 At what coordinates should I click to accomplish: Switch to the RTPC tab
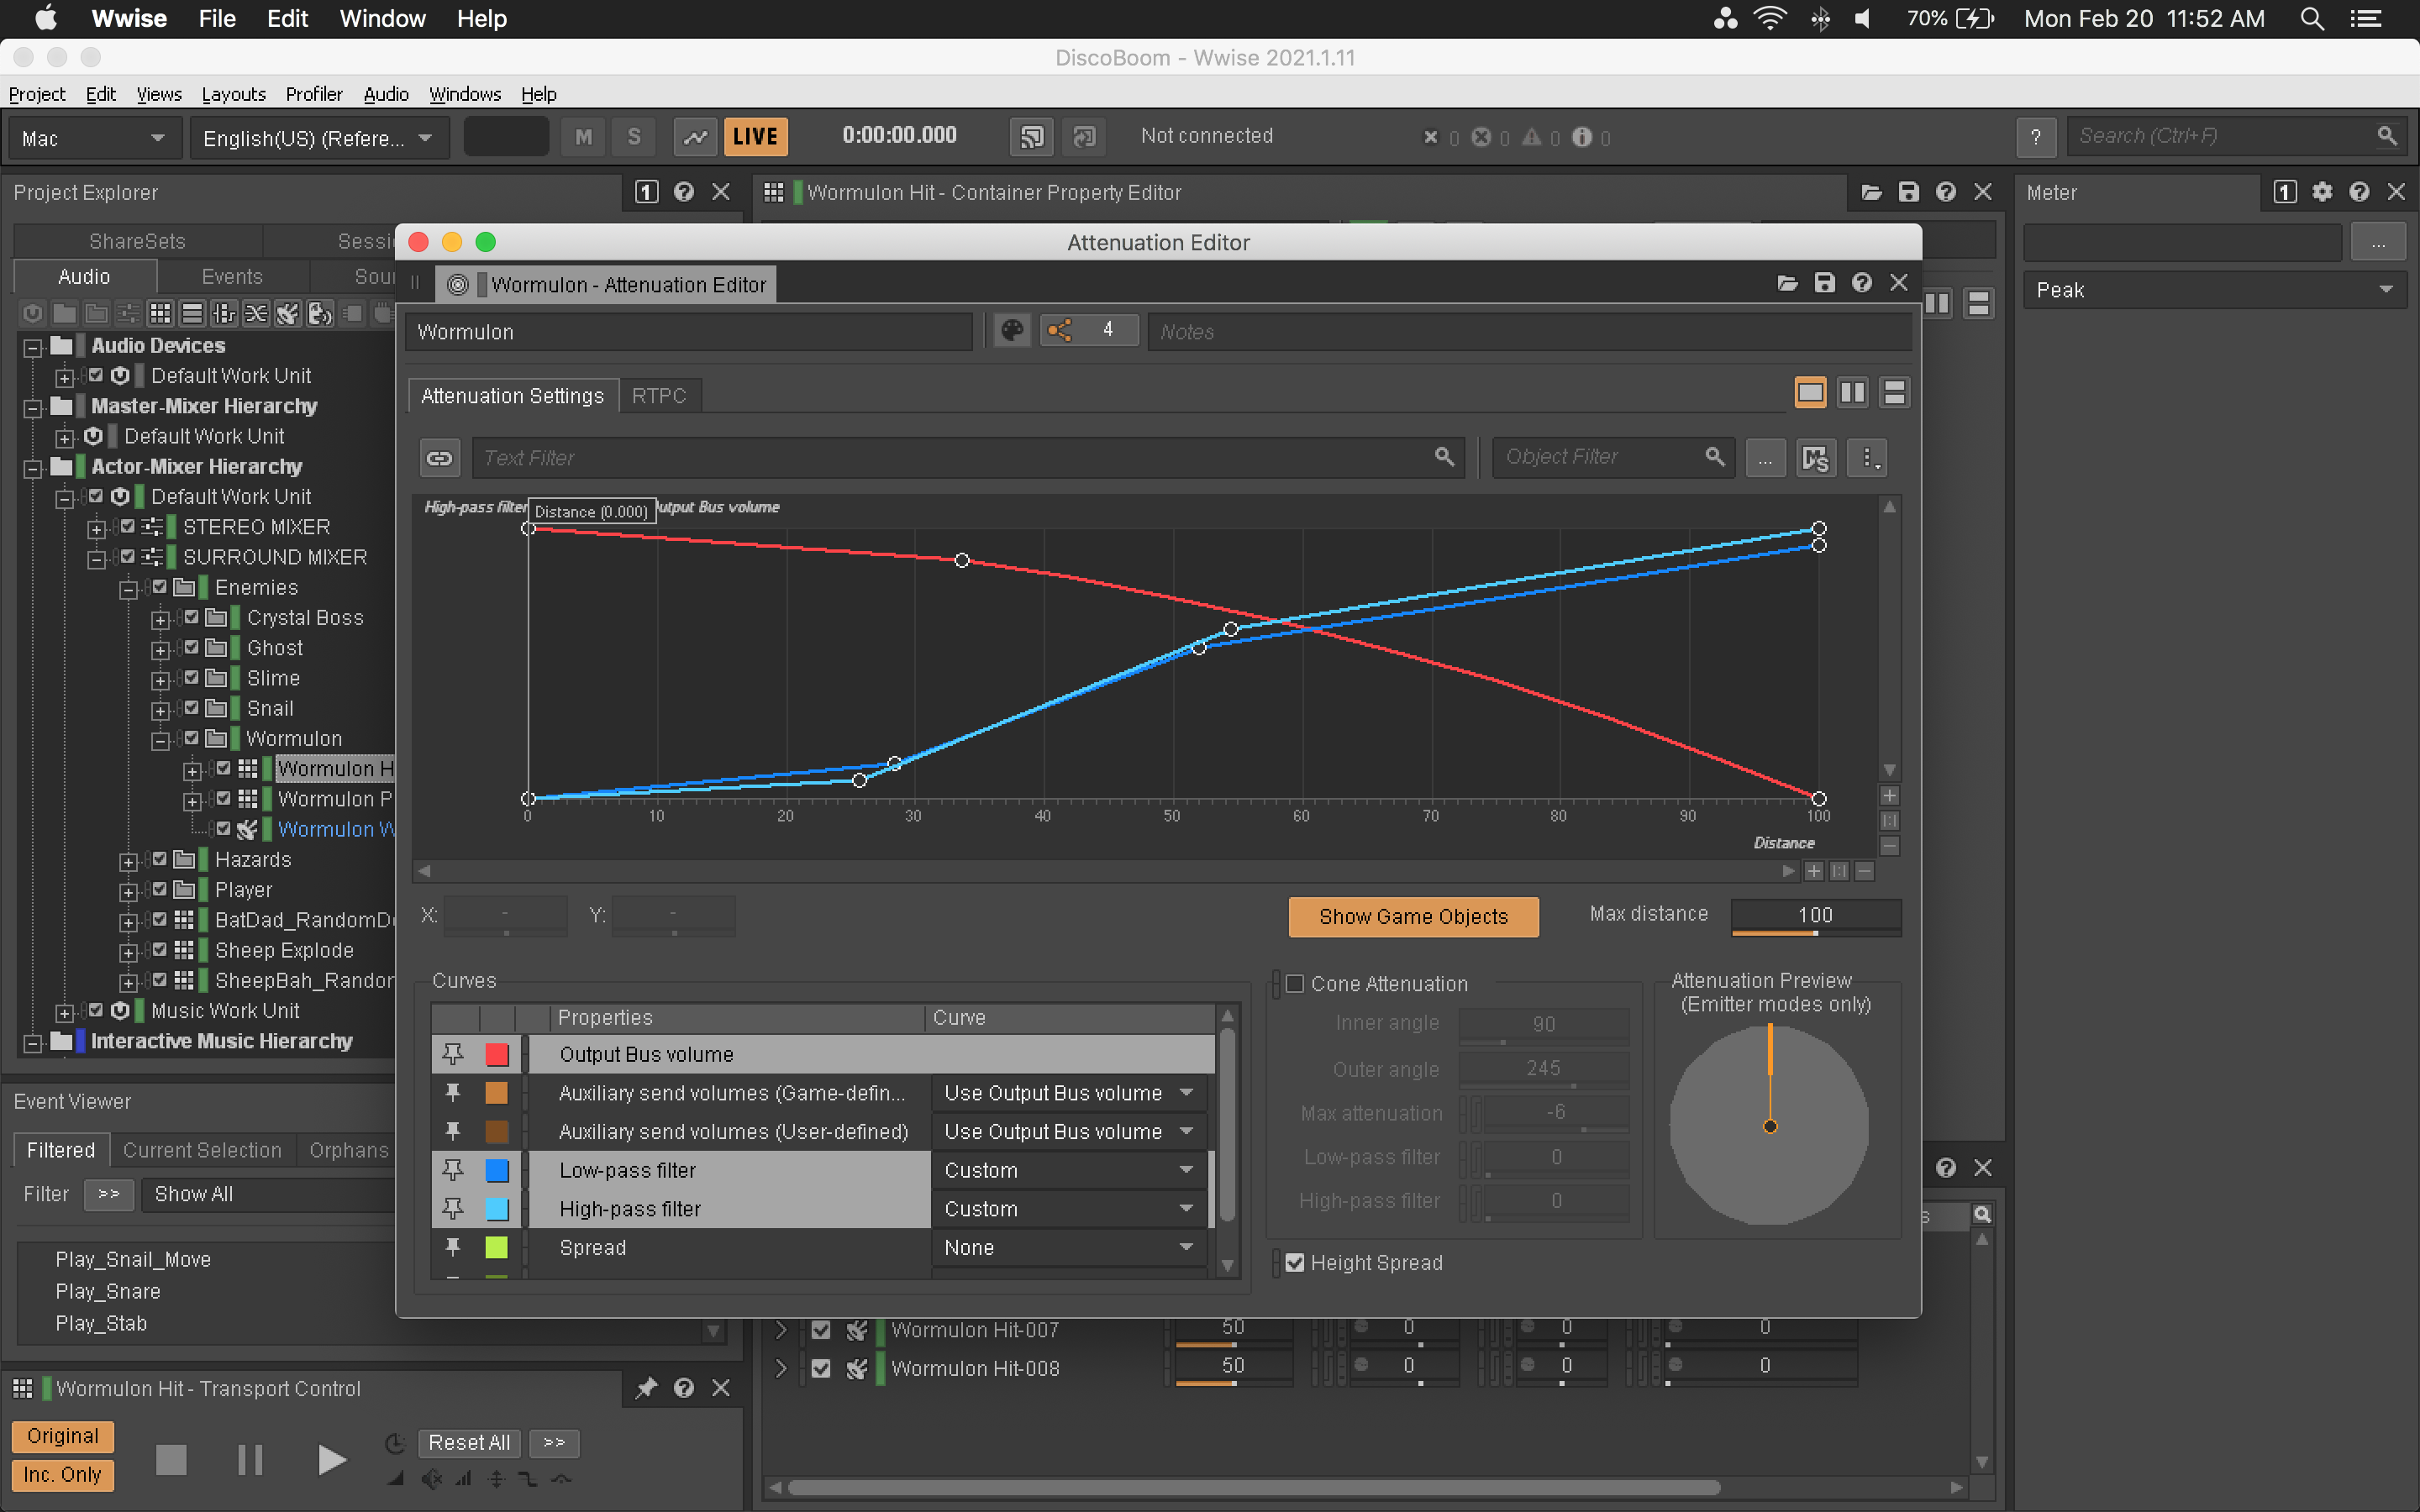[659, 395]
